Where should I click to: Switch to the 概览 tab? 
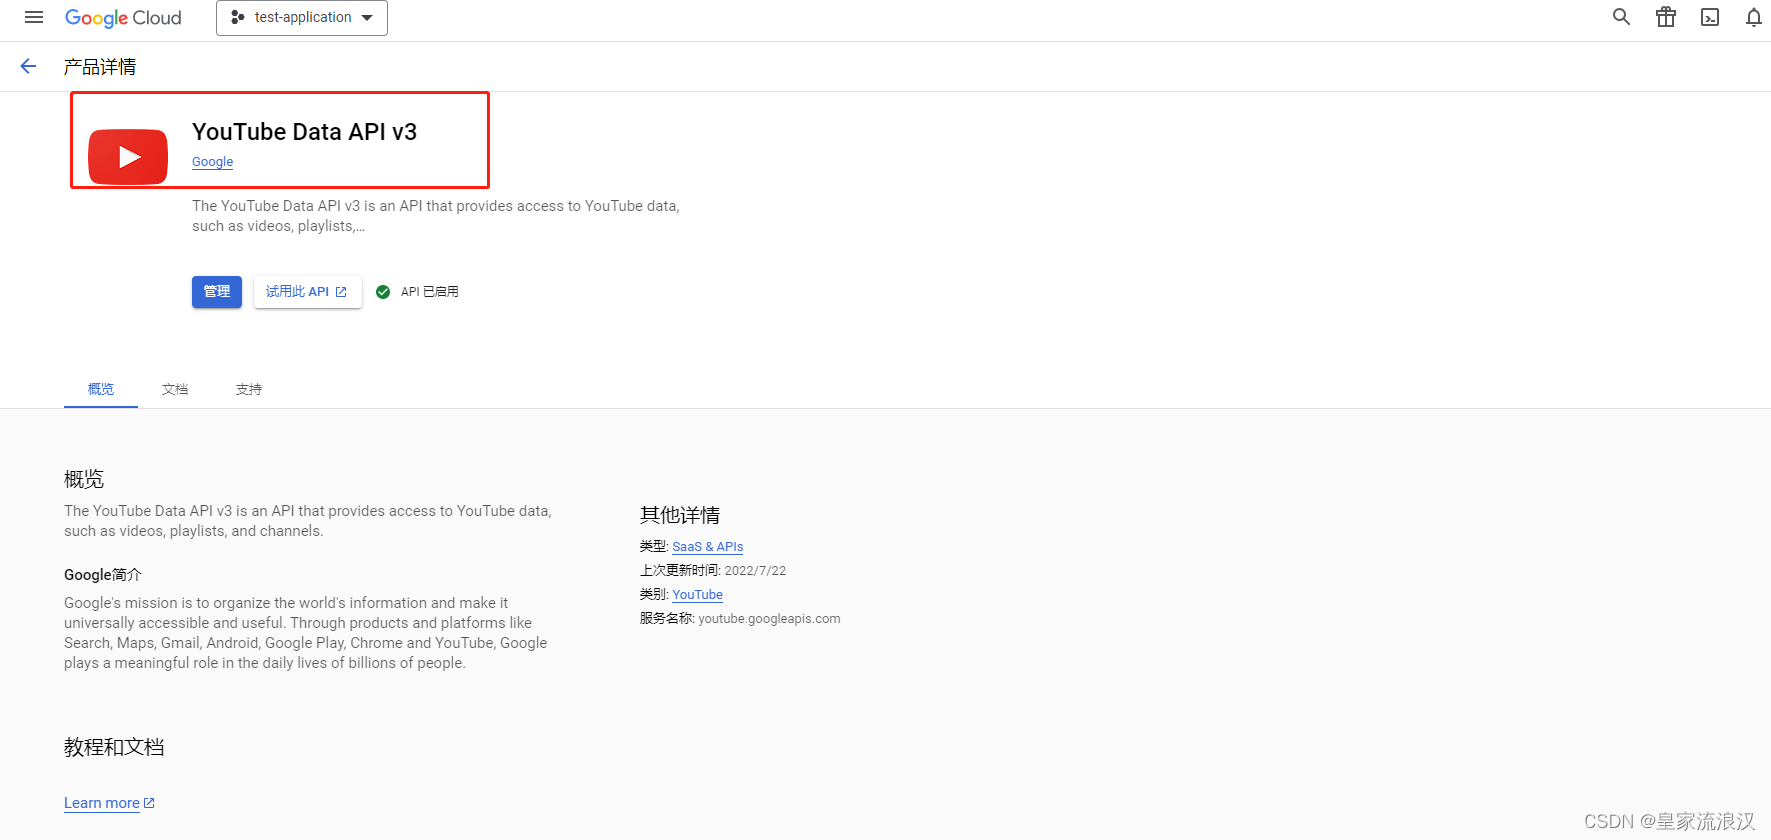click(x=101, y=389)
